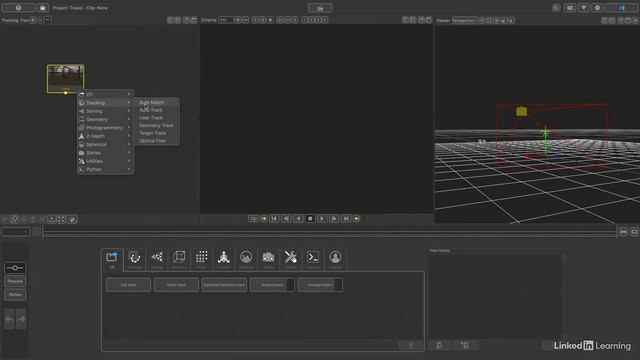Open the Z-Depth icon tab
Viewport: 640px width, 360px height.
tap(224, 260)
